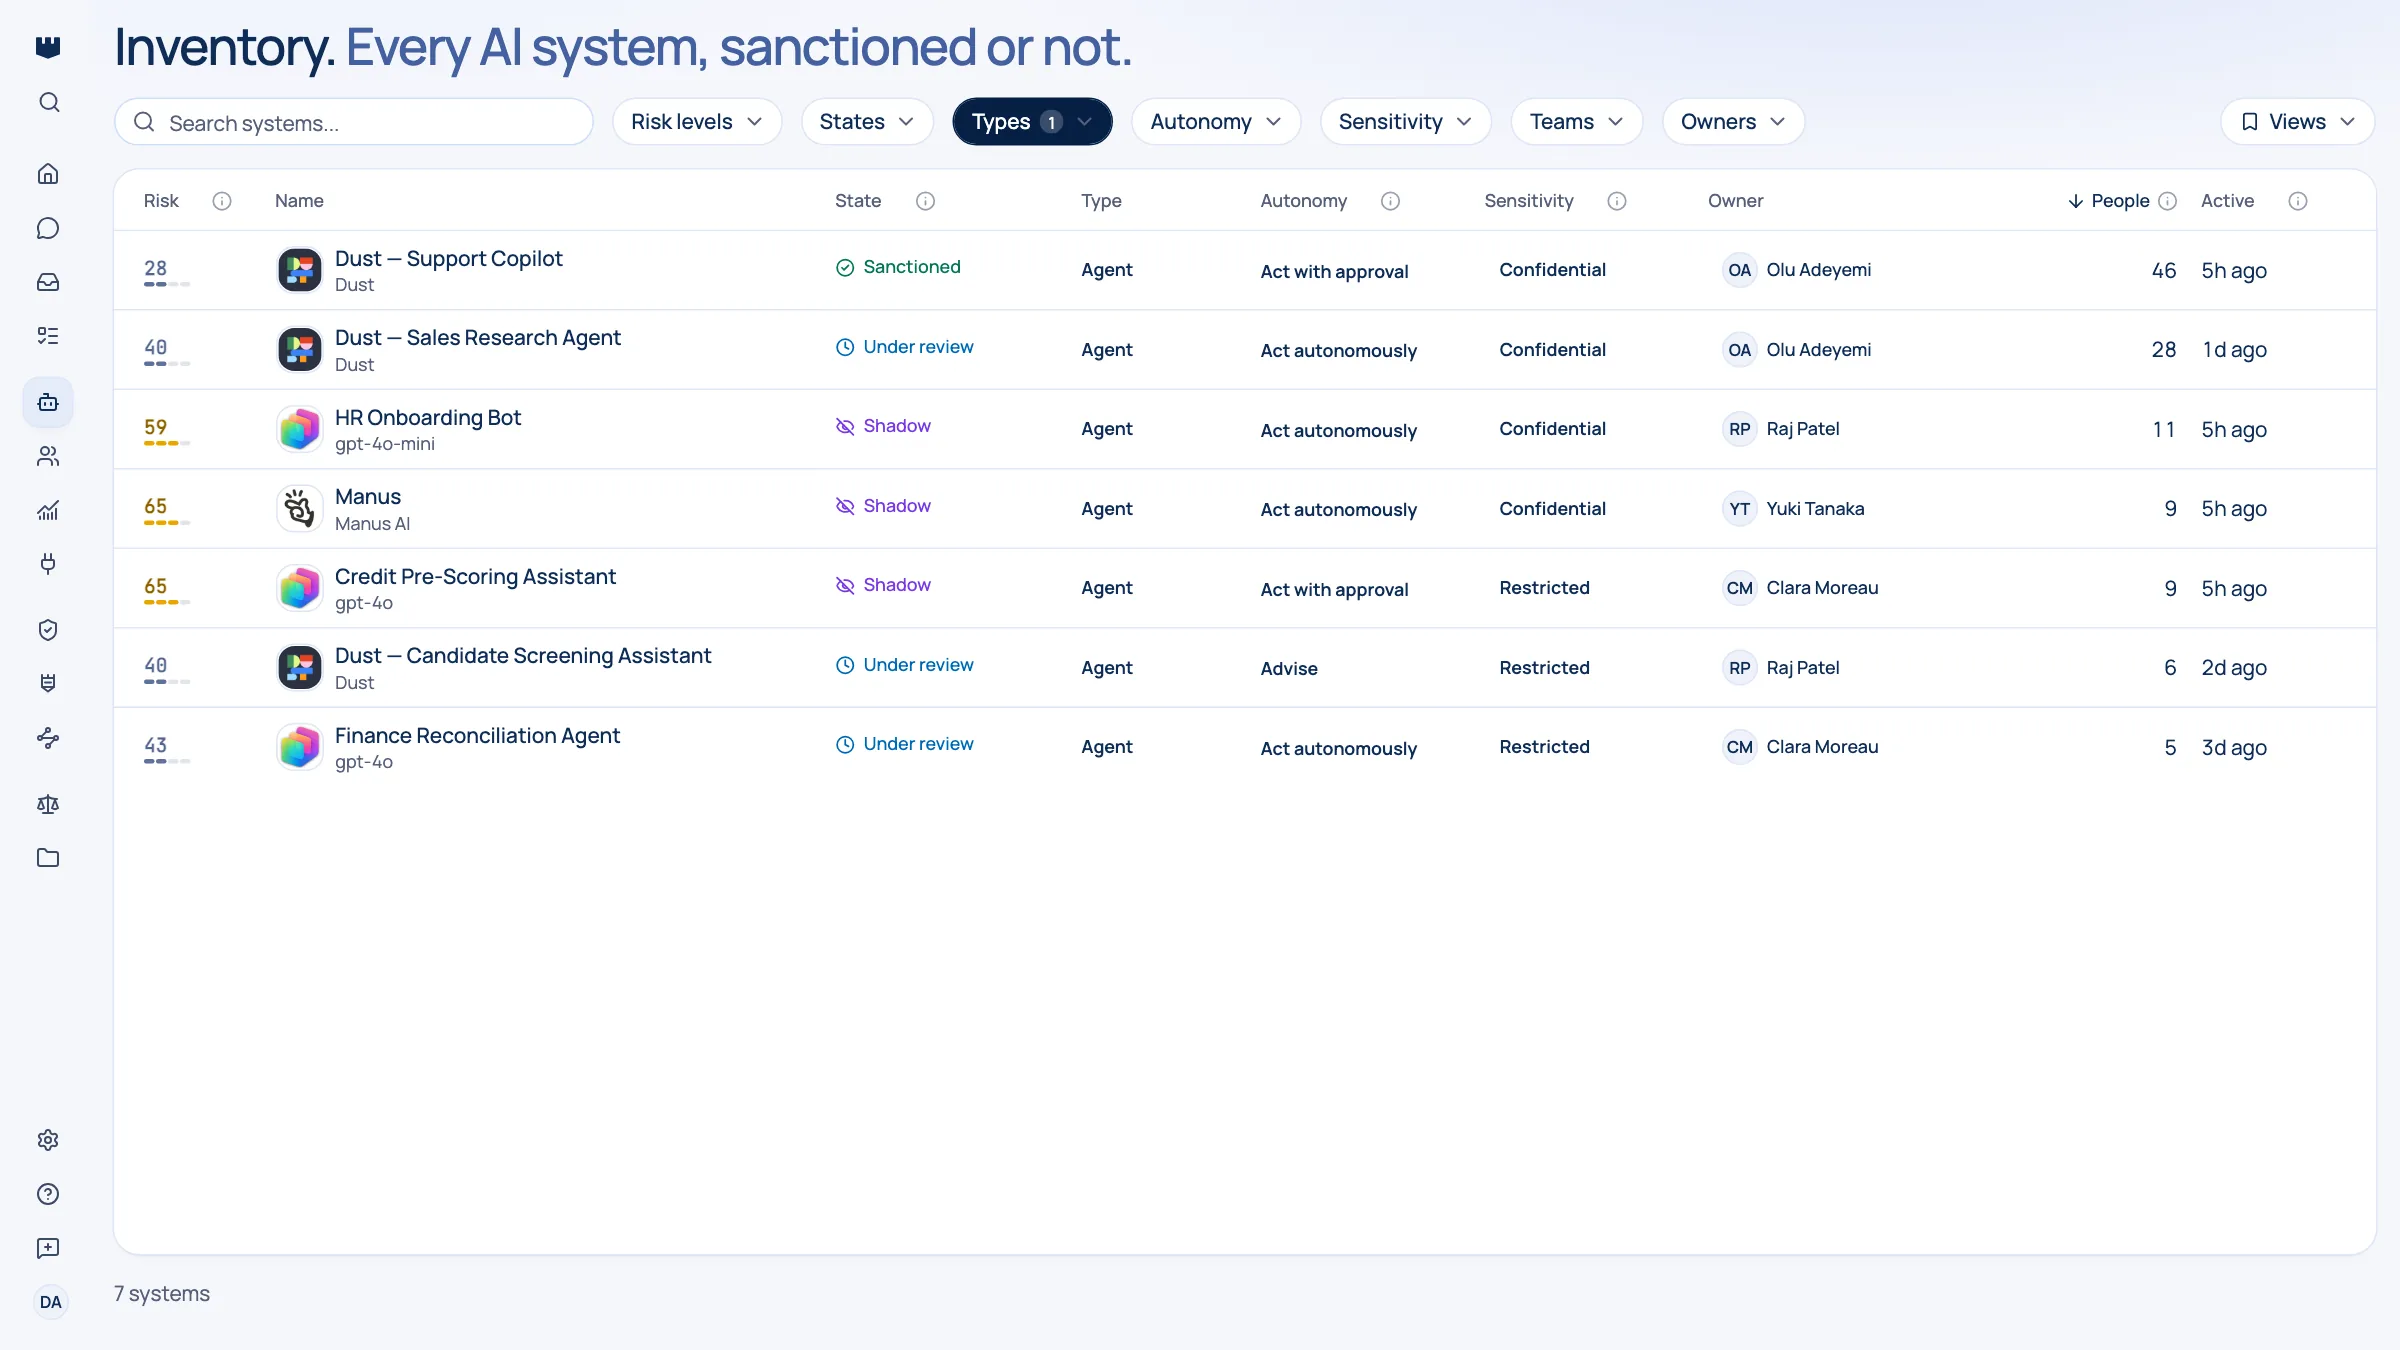Open the Autonomy filter dropdown
The height and width of the screenshot is (1350, 2400).
pos(1216,122)
